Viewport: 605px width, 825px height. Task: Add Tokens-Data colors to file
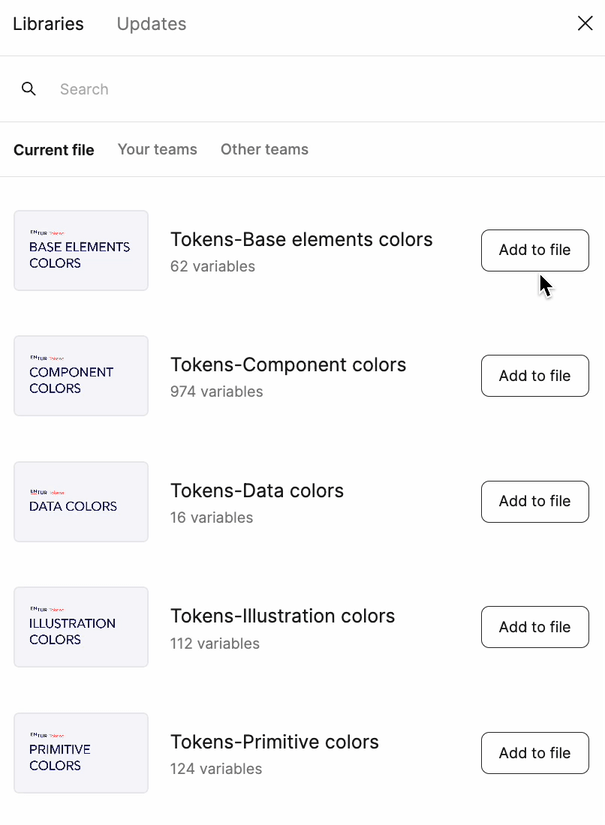click(535, 501)
